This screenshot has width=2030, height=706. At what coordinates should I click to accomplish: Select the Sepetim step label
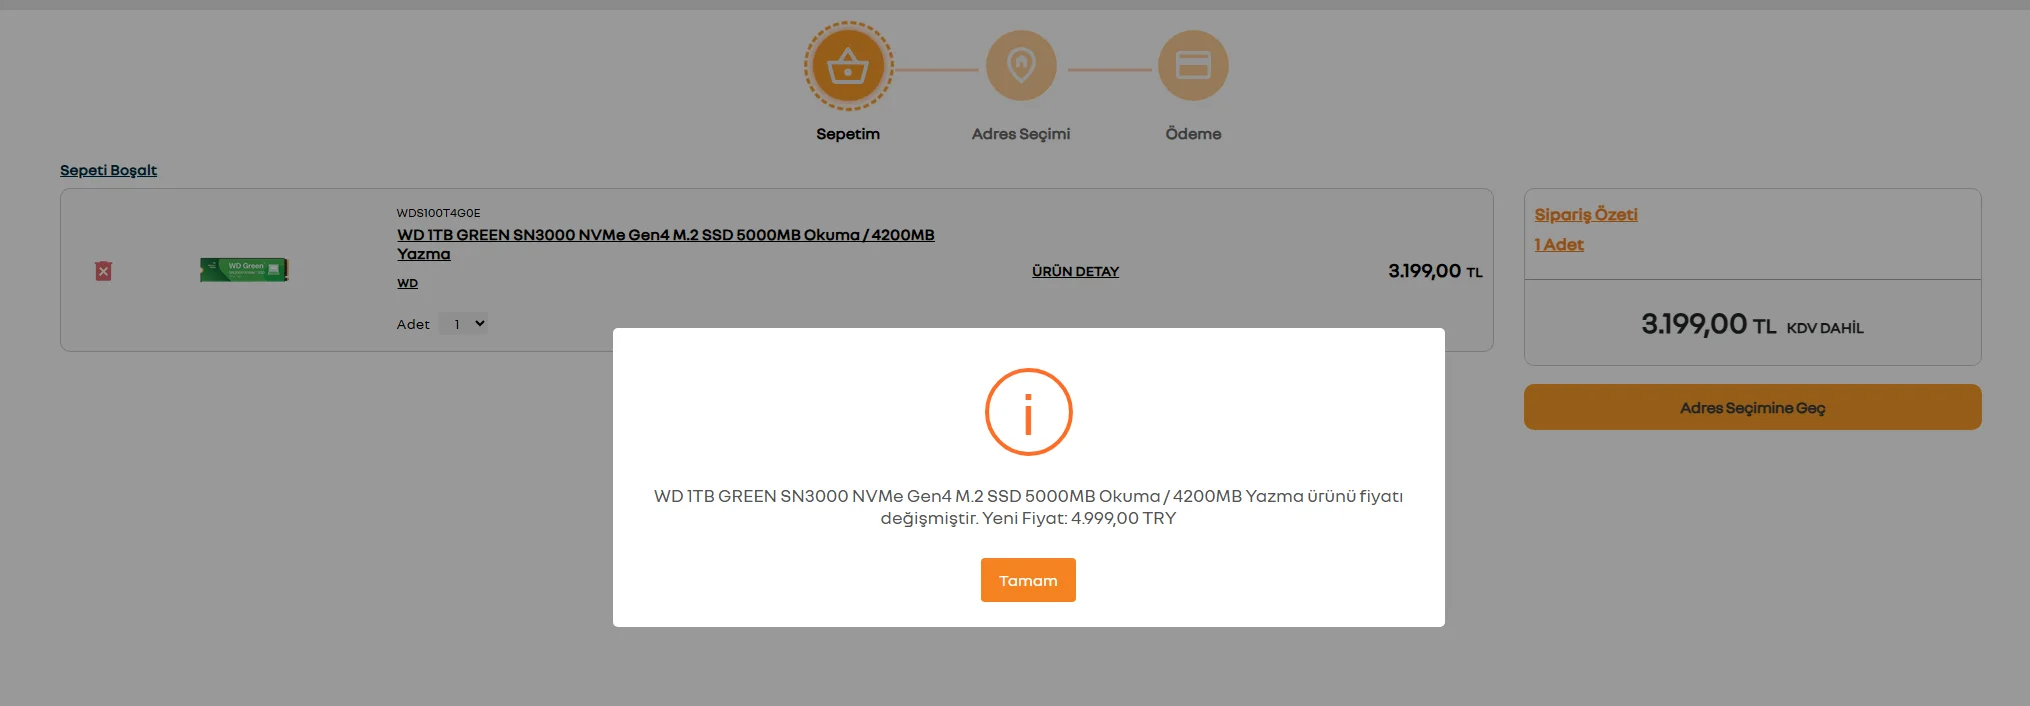[848, 134]
